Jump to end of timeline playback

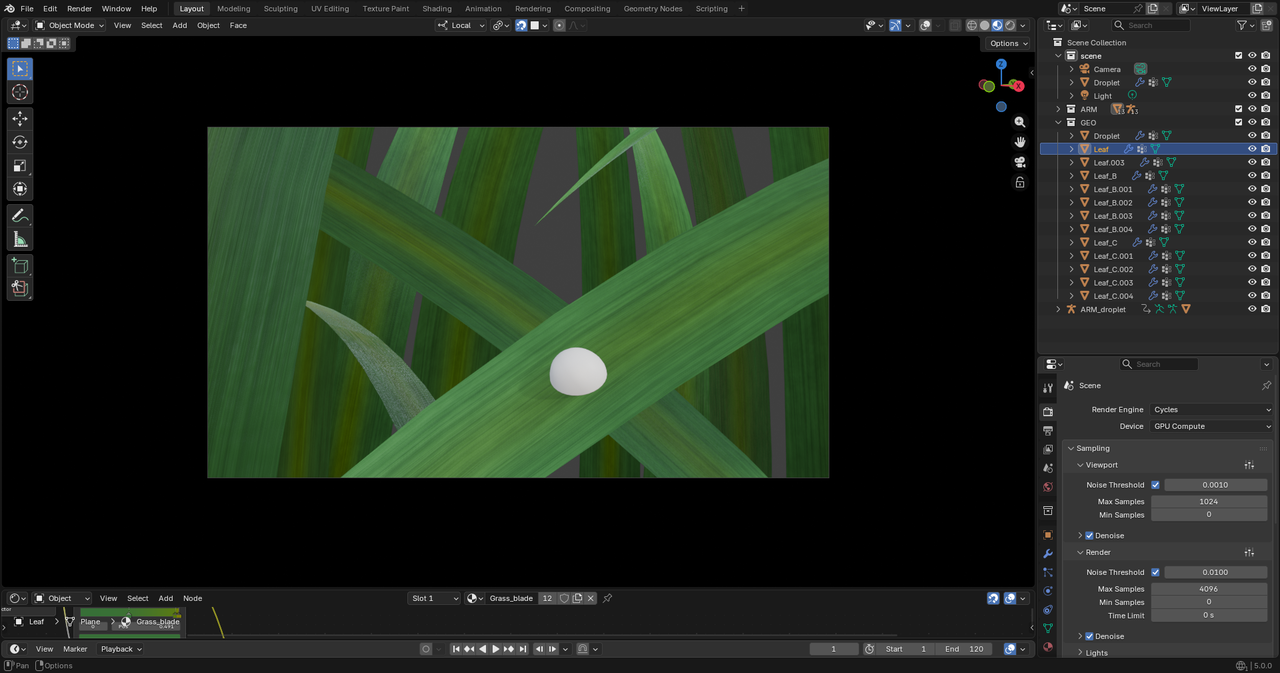(x=522, y=649)
